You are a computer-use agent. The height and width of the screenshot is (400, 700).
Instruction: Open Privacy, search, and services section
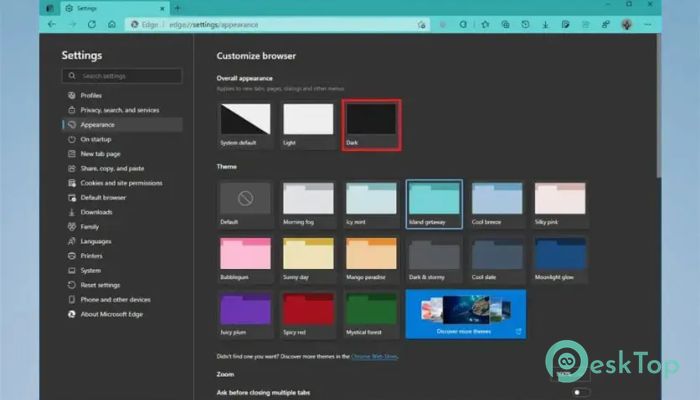[122, 110]
